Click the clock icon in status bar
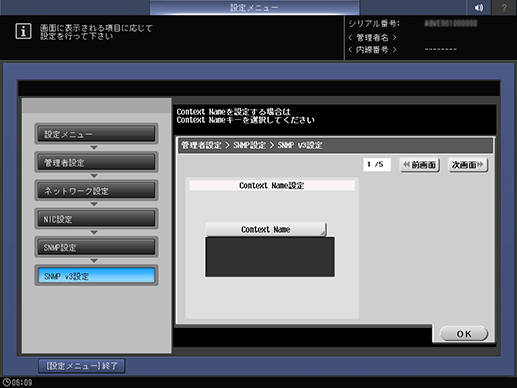Screen dimensions: 517x388 pyautogui.click(x=6, y=382)
